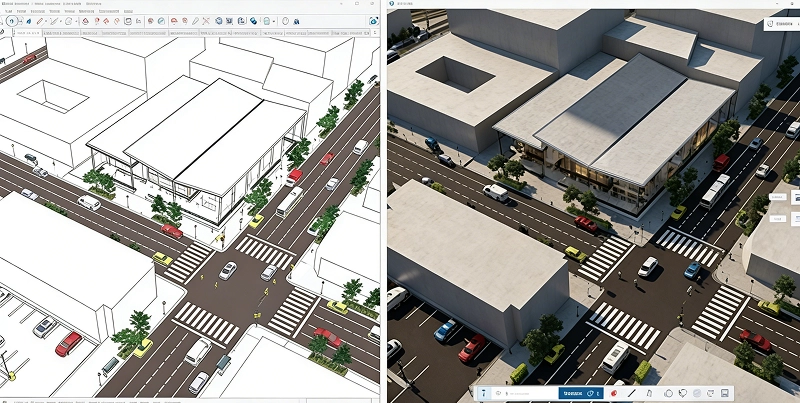Open the dropdown arrow beside the cylinder icon
The image size is (800, 403).
pos(274,21)
